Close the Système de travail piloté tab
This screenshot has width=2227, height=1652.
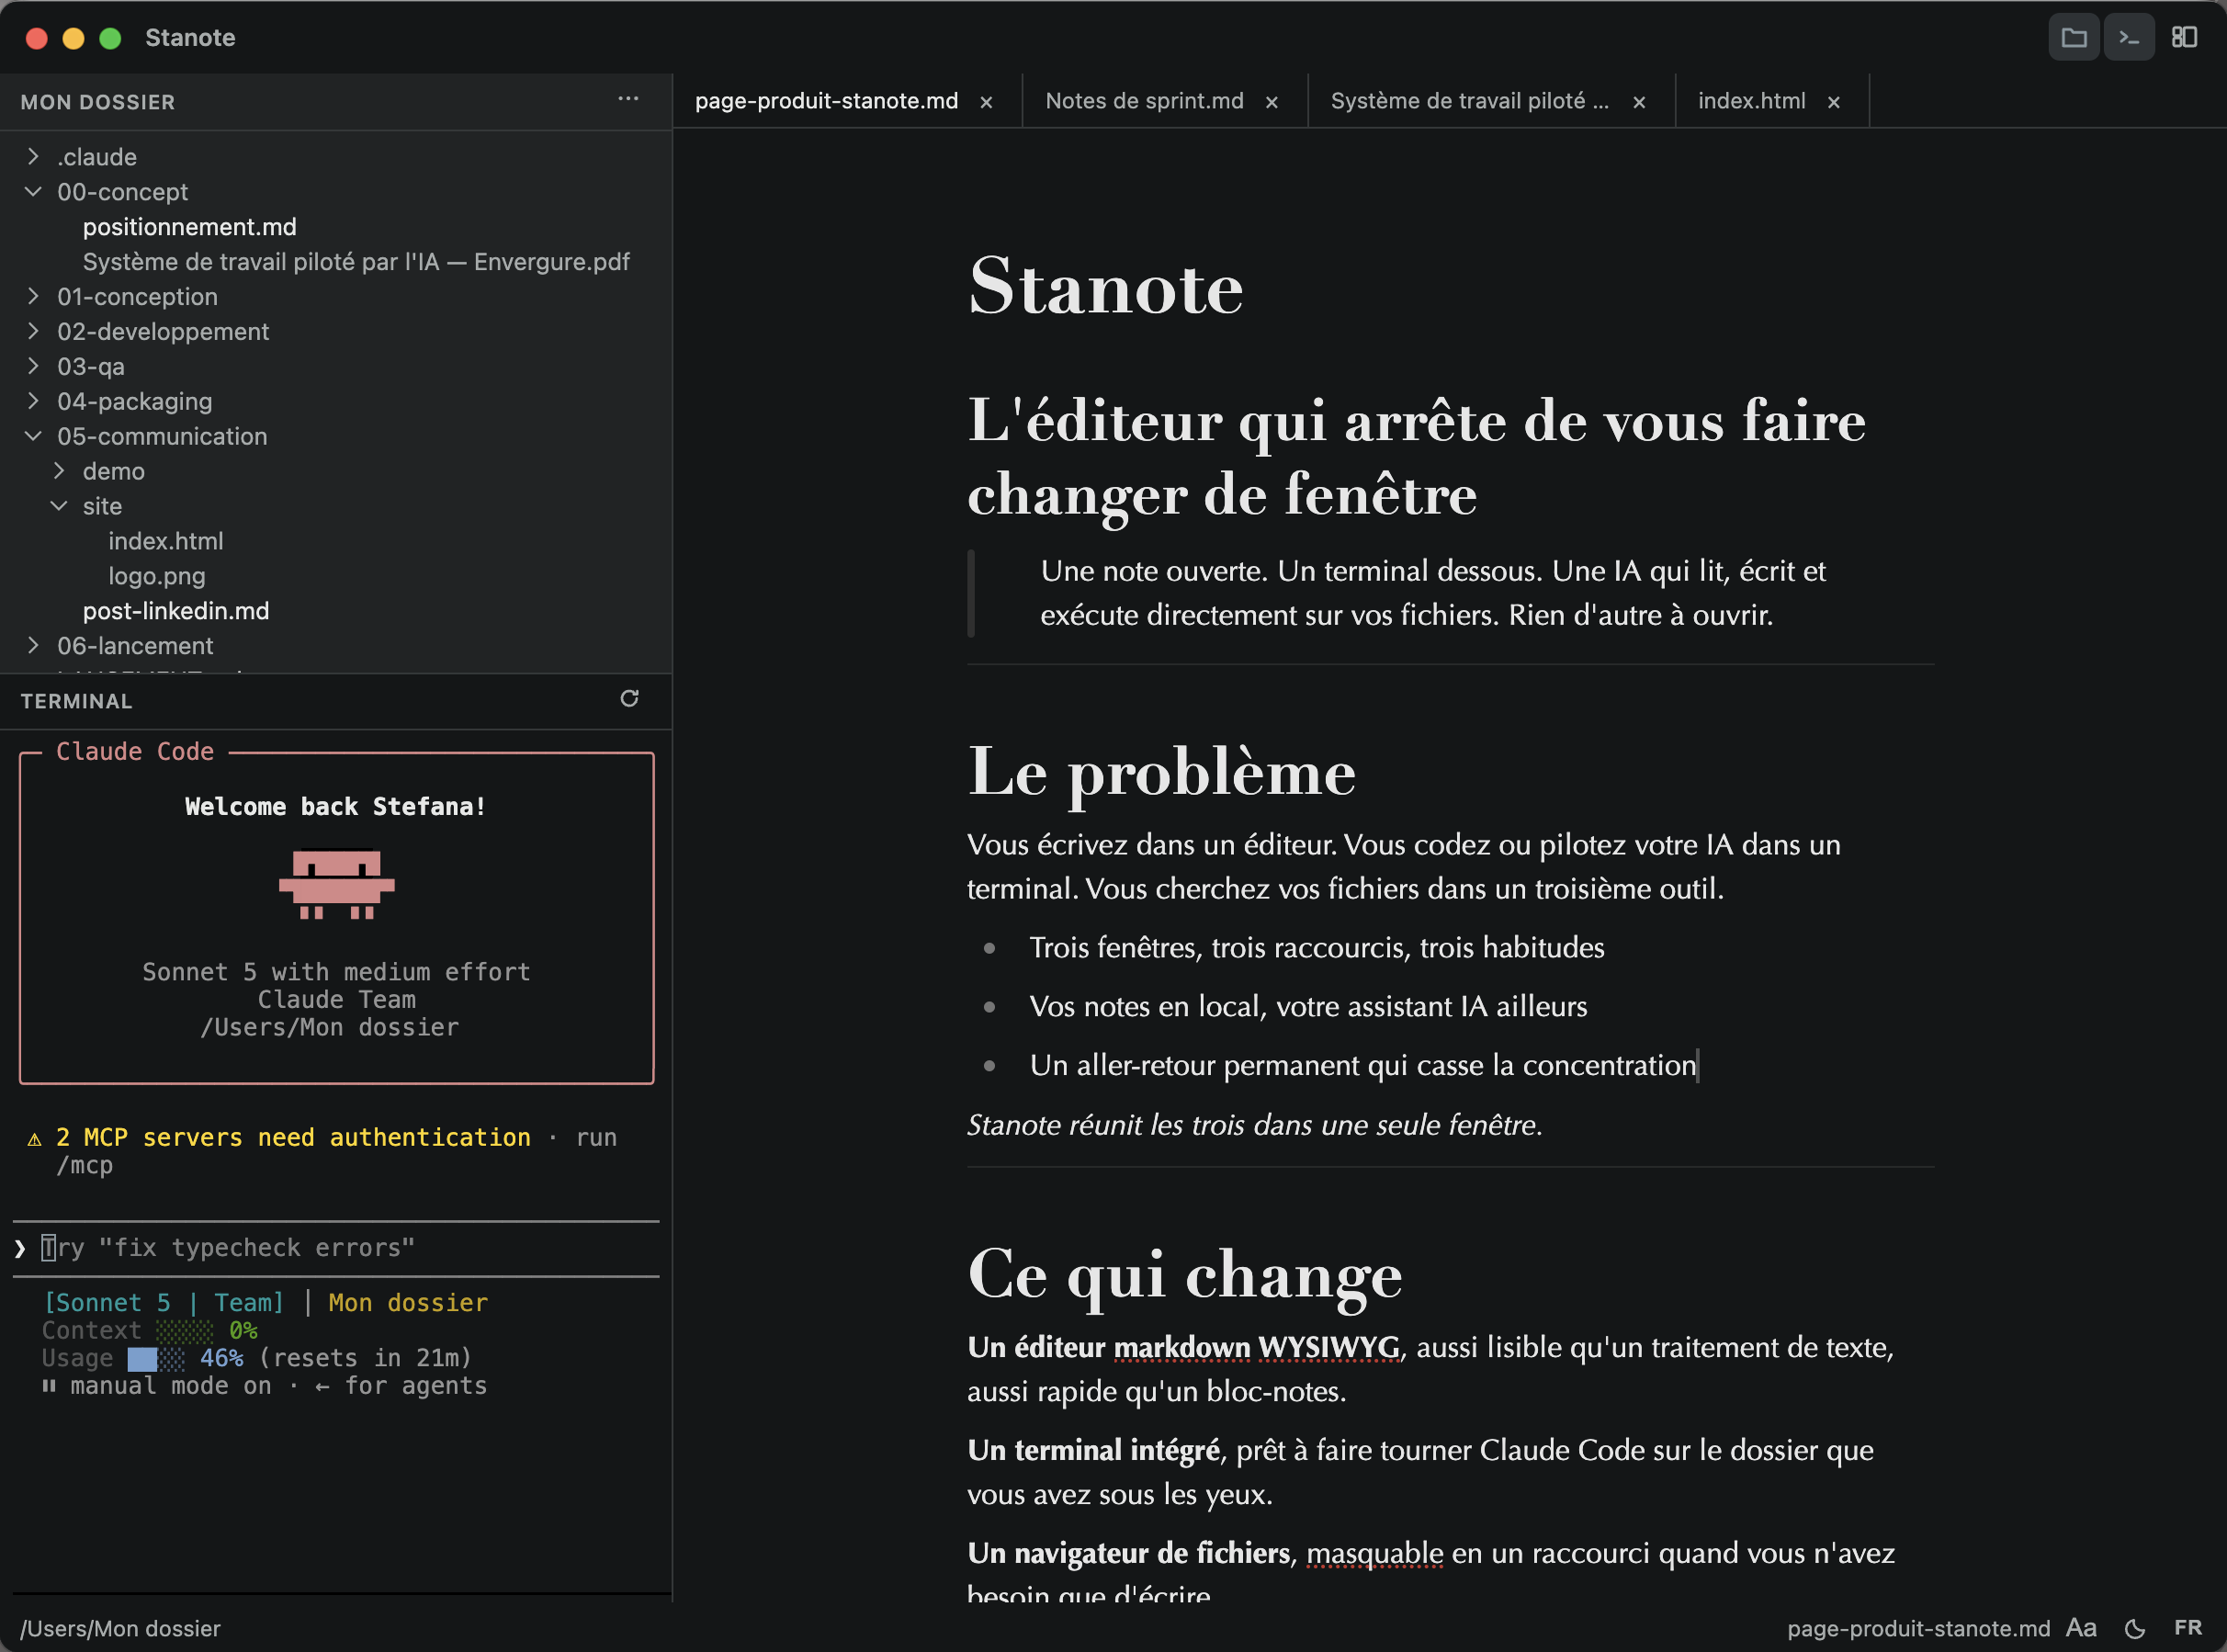click(x=1639, y=102)
